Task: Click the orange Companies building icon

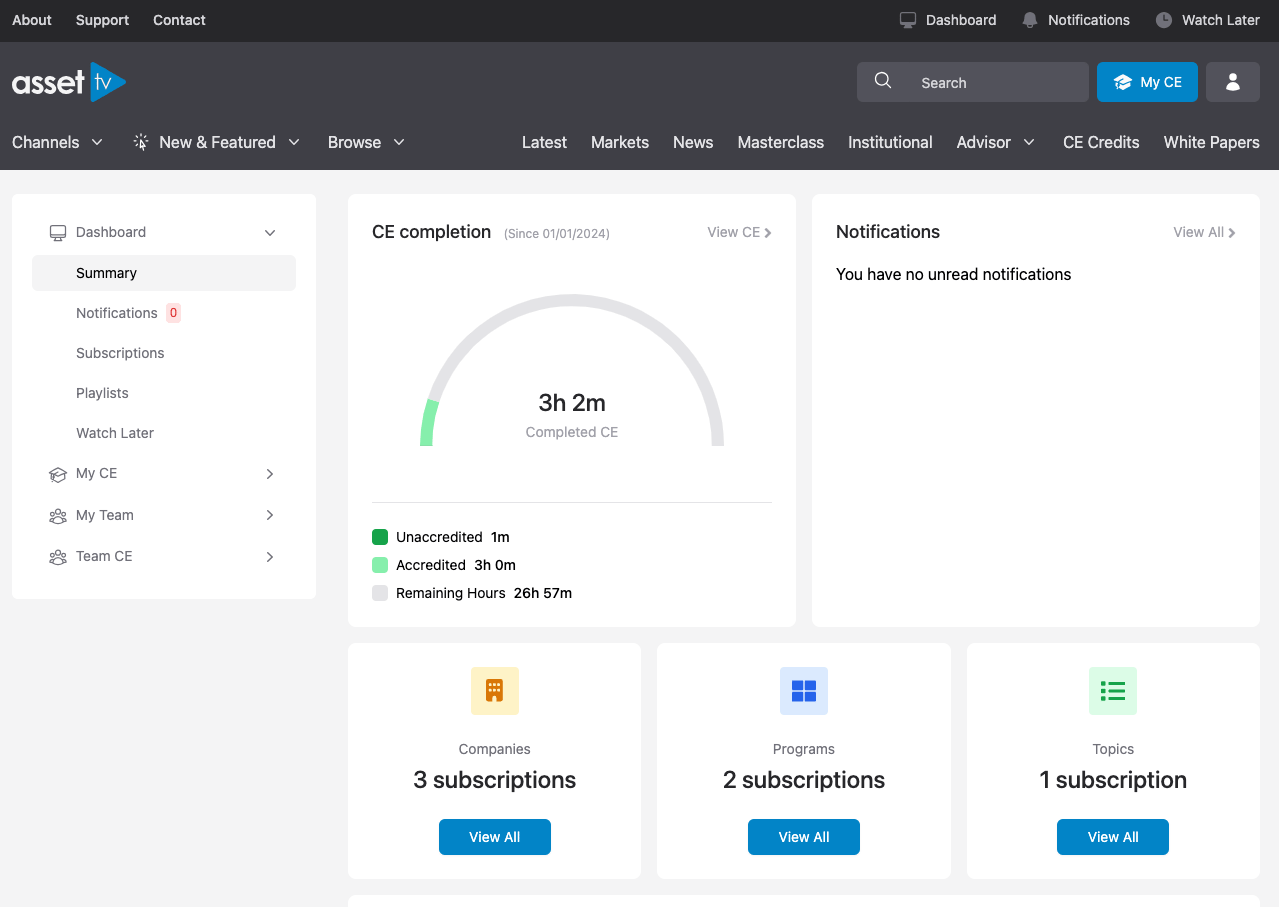Action: coord(494,691)
